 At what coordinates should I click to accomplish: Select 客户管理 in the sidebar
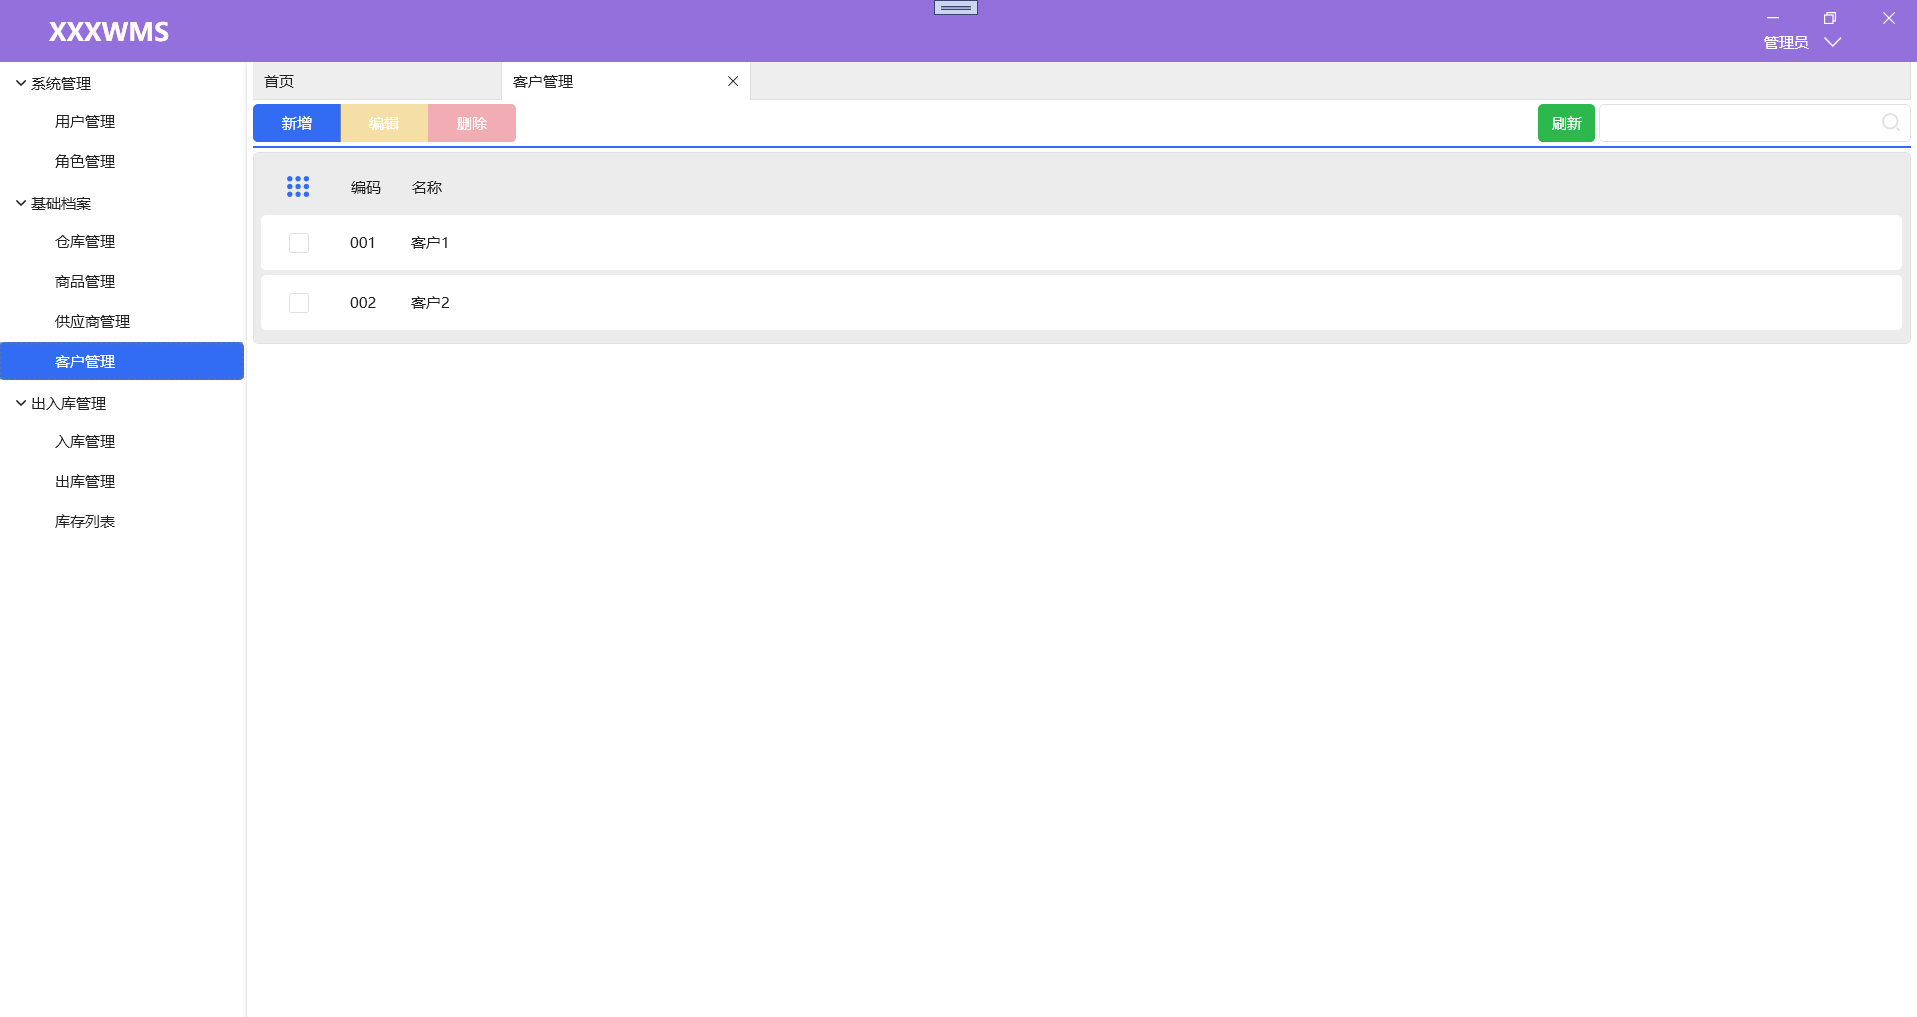(x=122, y=361)
